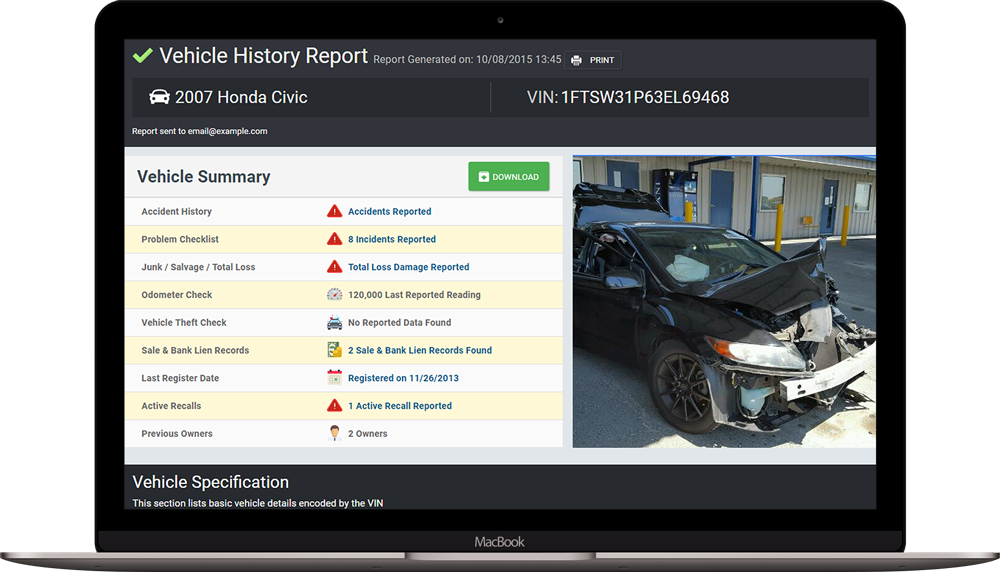The image size is (1000, 572).
Task: Click the Active Recalls label
Action: [172, 406]
